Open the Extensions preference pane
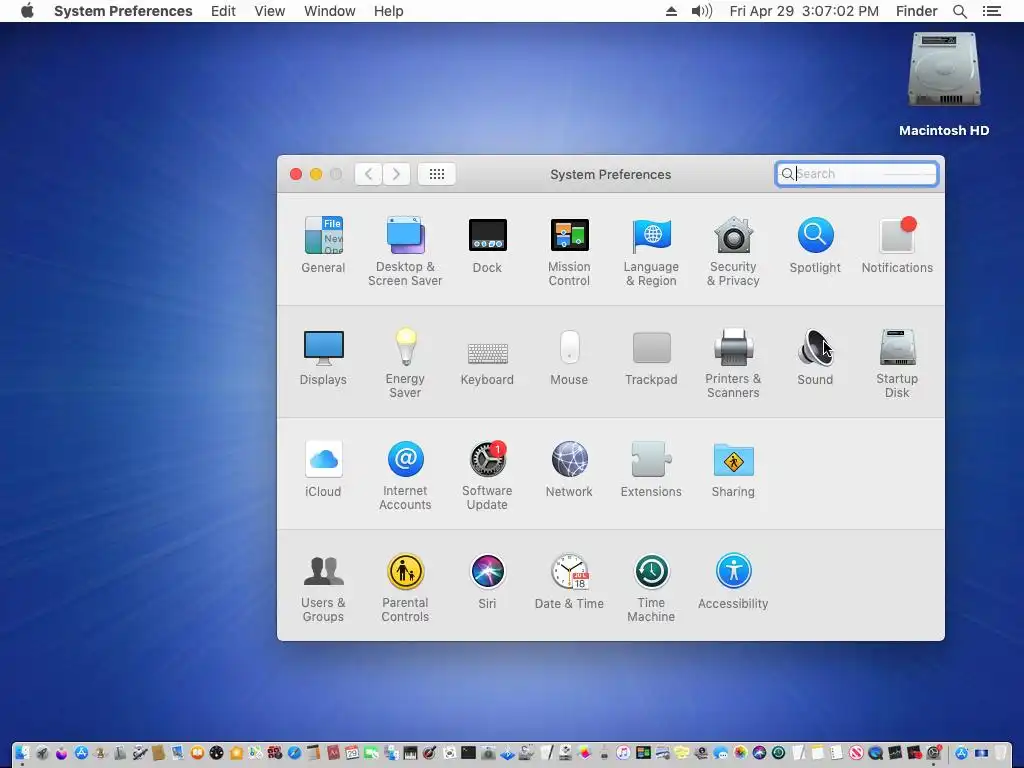The height and width of the screenshot is (768, 1024). 651,470
